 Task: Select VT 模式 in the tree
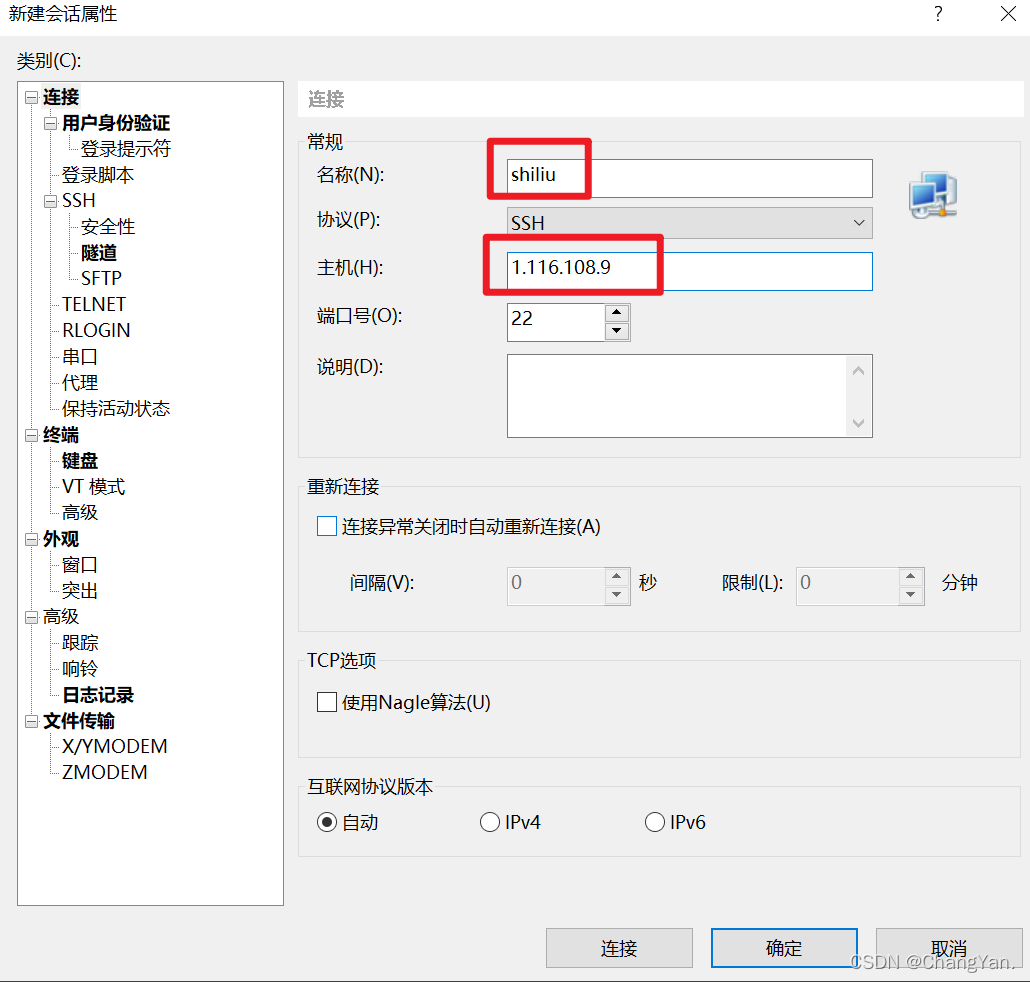coord(93,487)
